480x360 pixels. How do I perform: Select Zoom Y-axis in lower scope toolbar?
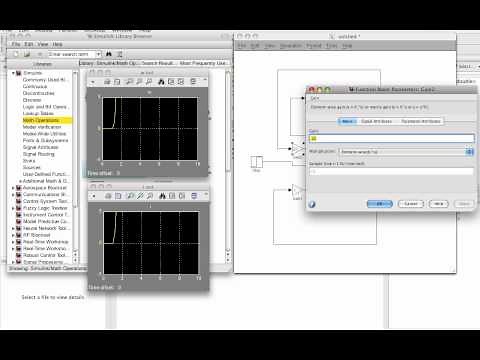coord(150,196)
